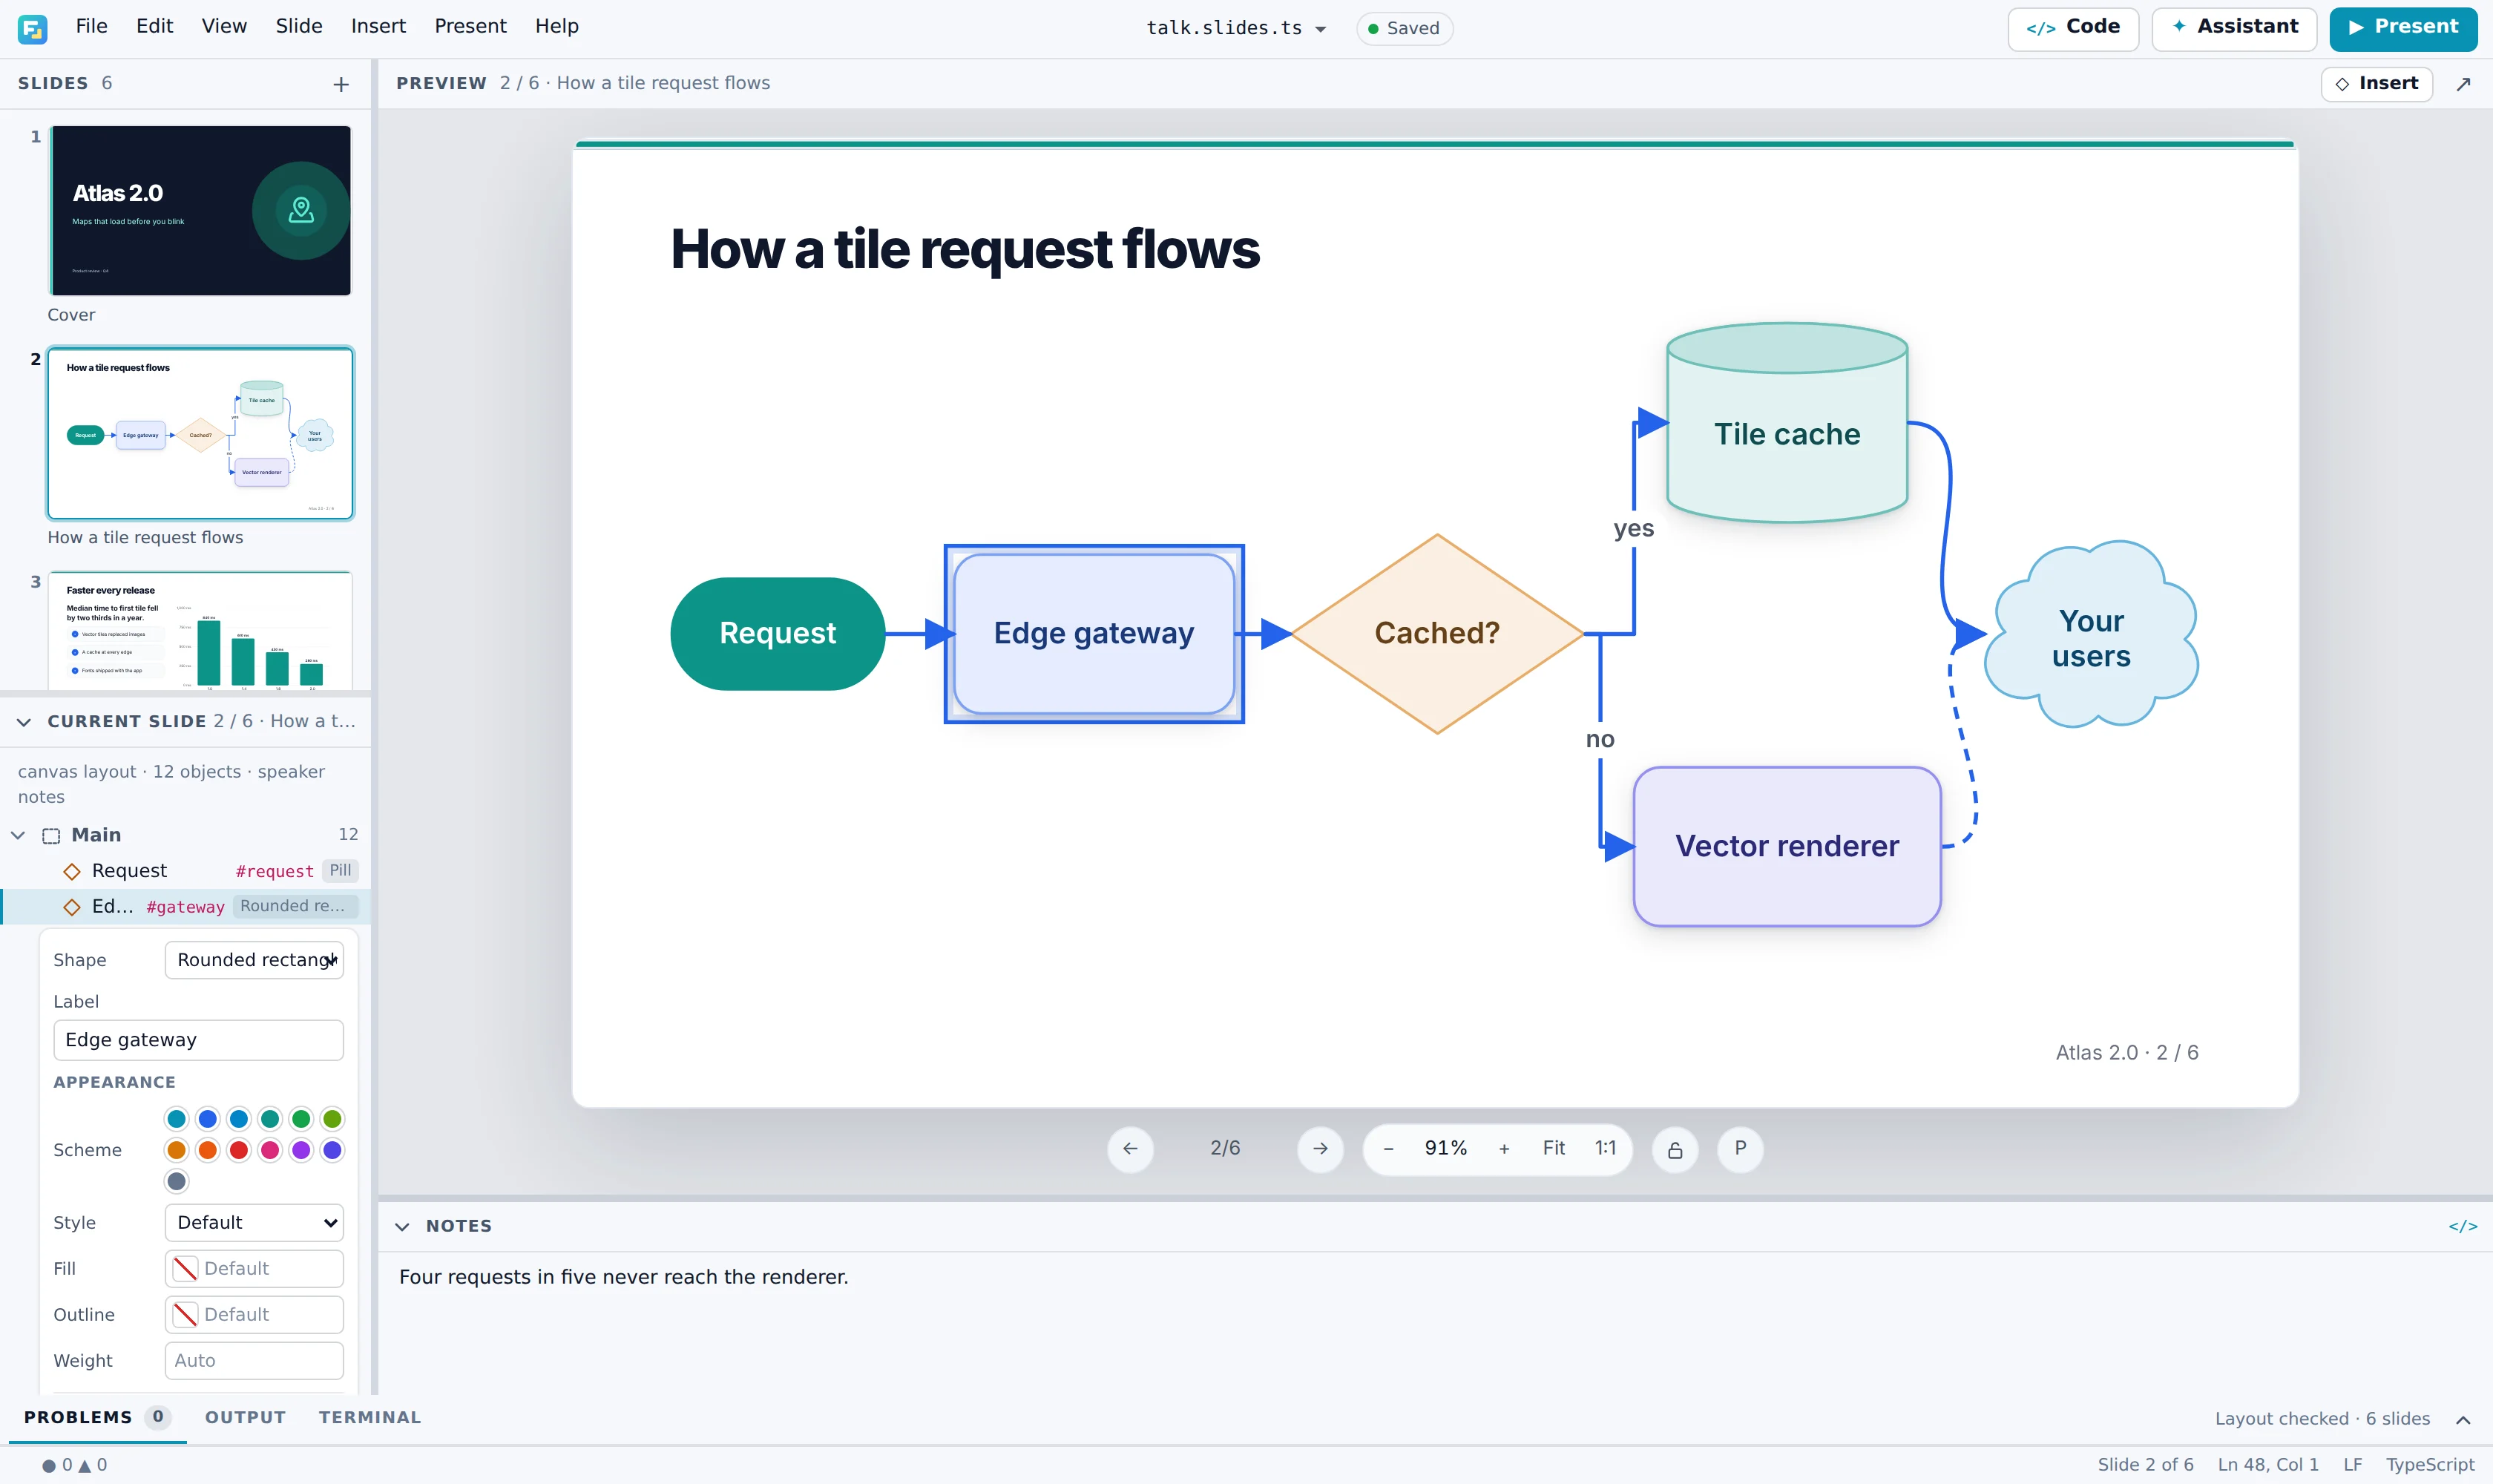Open notes source code icon
This screenshot has width=2493, height=1484.
(2462, 1226)
